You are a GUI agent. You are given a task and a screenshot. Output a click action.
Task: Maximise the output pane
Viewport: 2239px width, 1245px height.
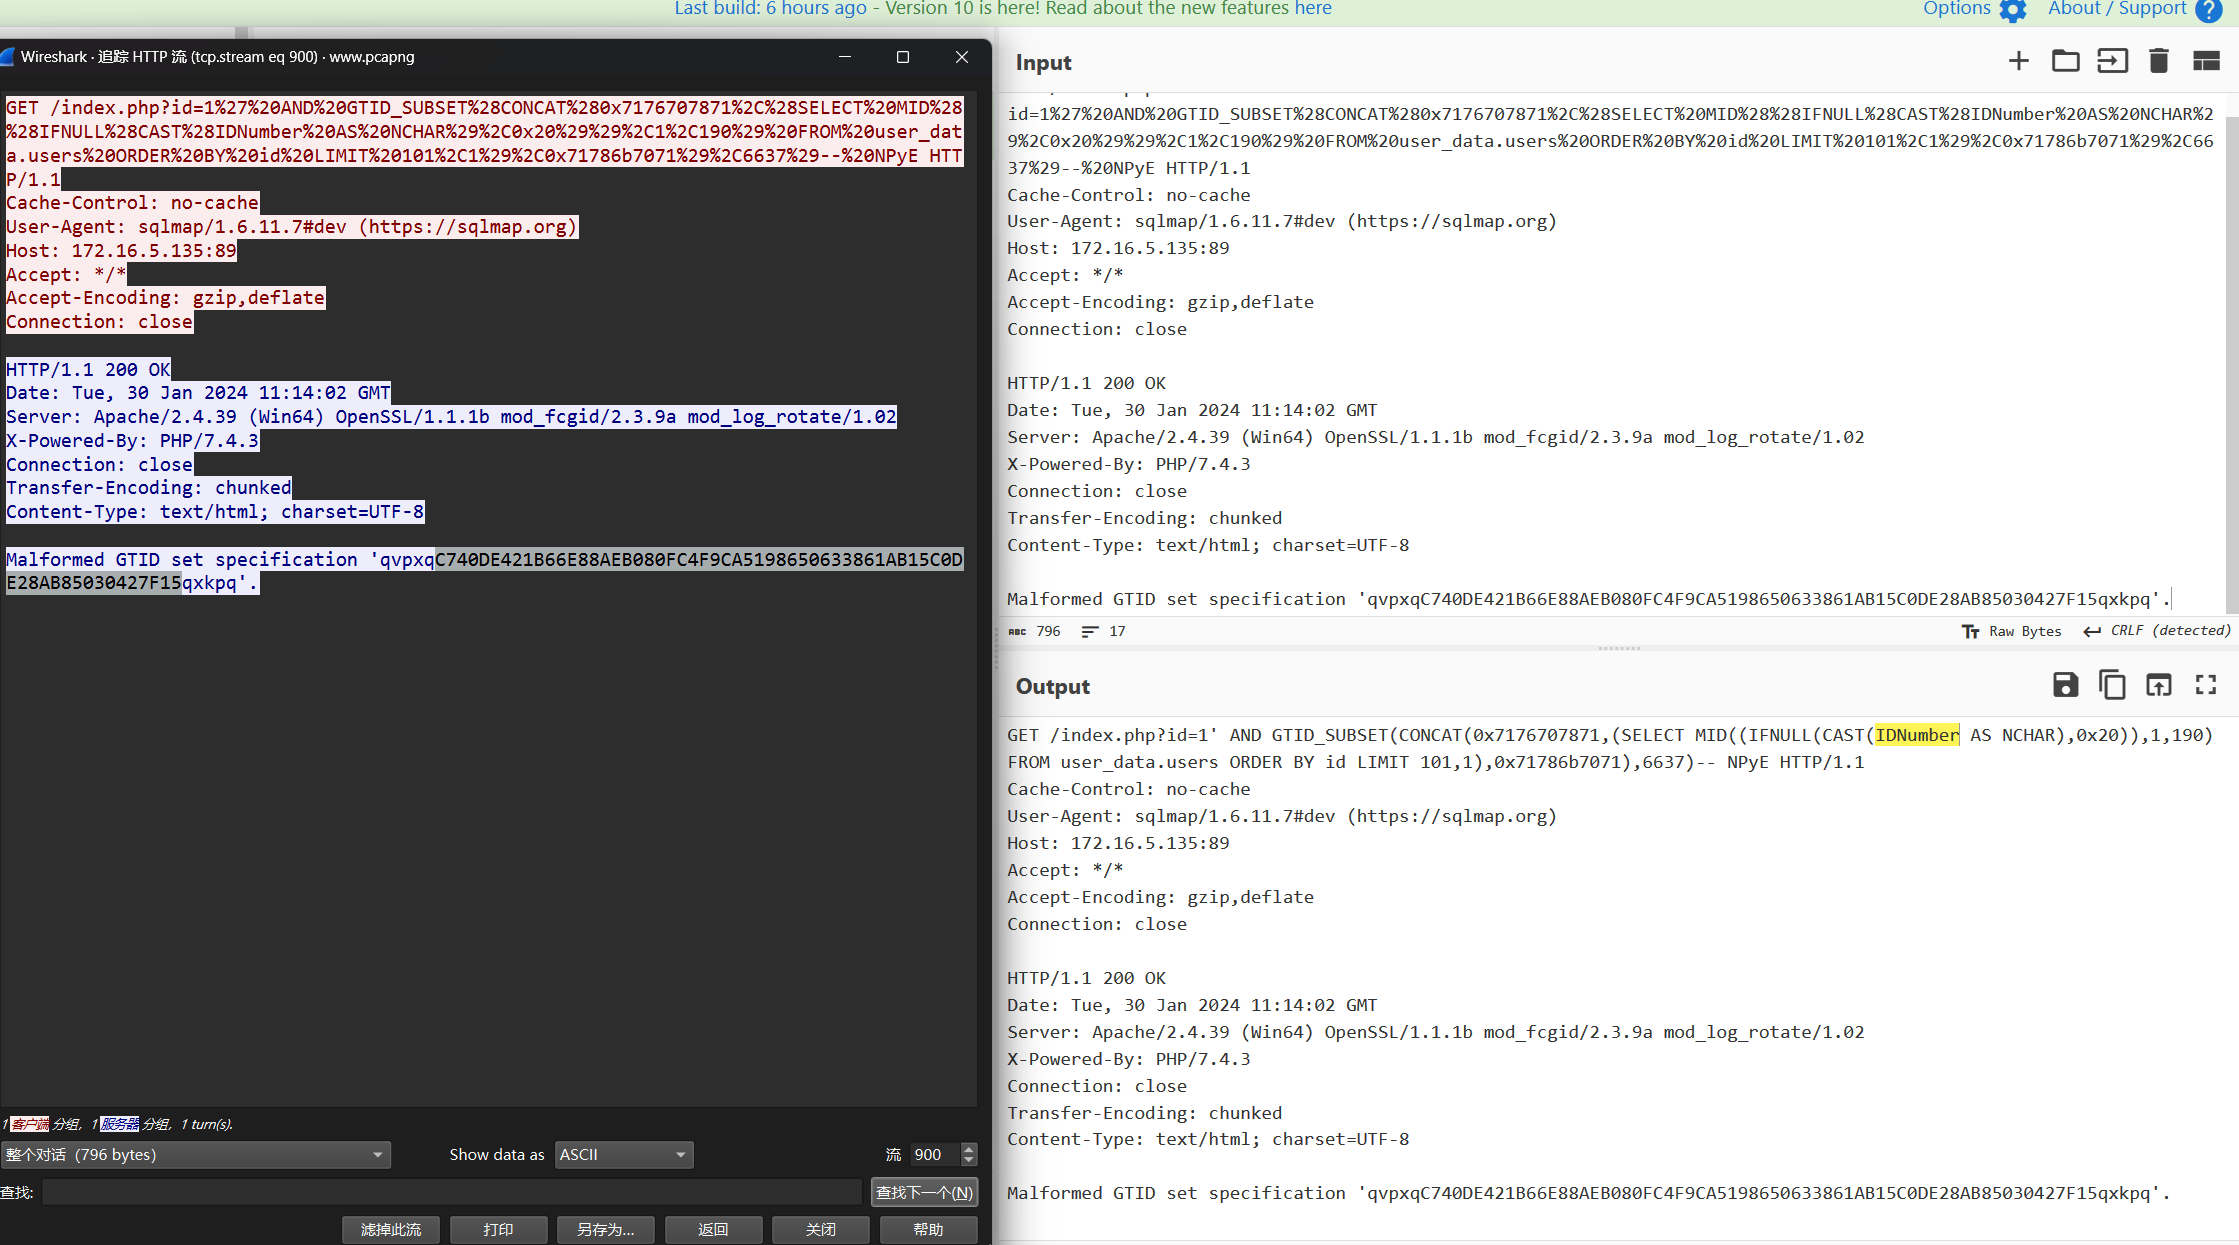pos(2206,685)
